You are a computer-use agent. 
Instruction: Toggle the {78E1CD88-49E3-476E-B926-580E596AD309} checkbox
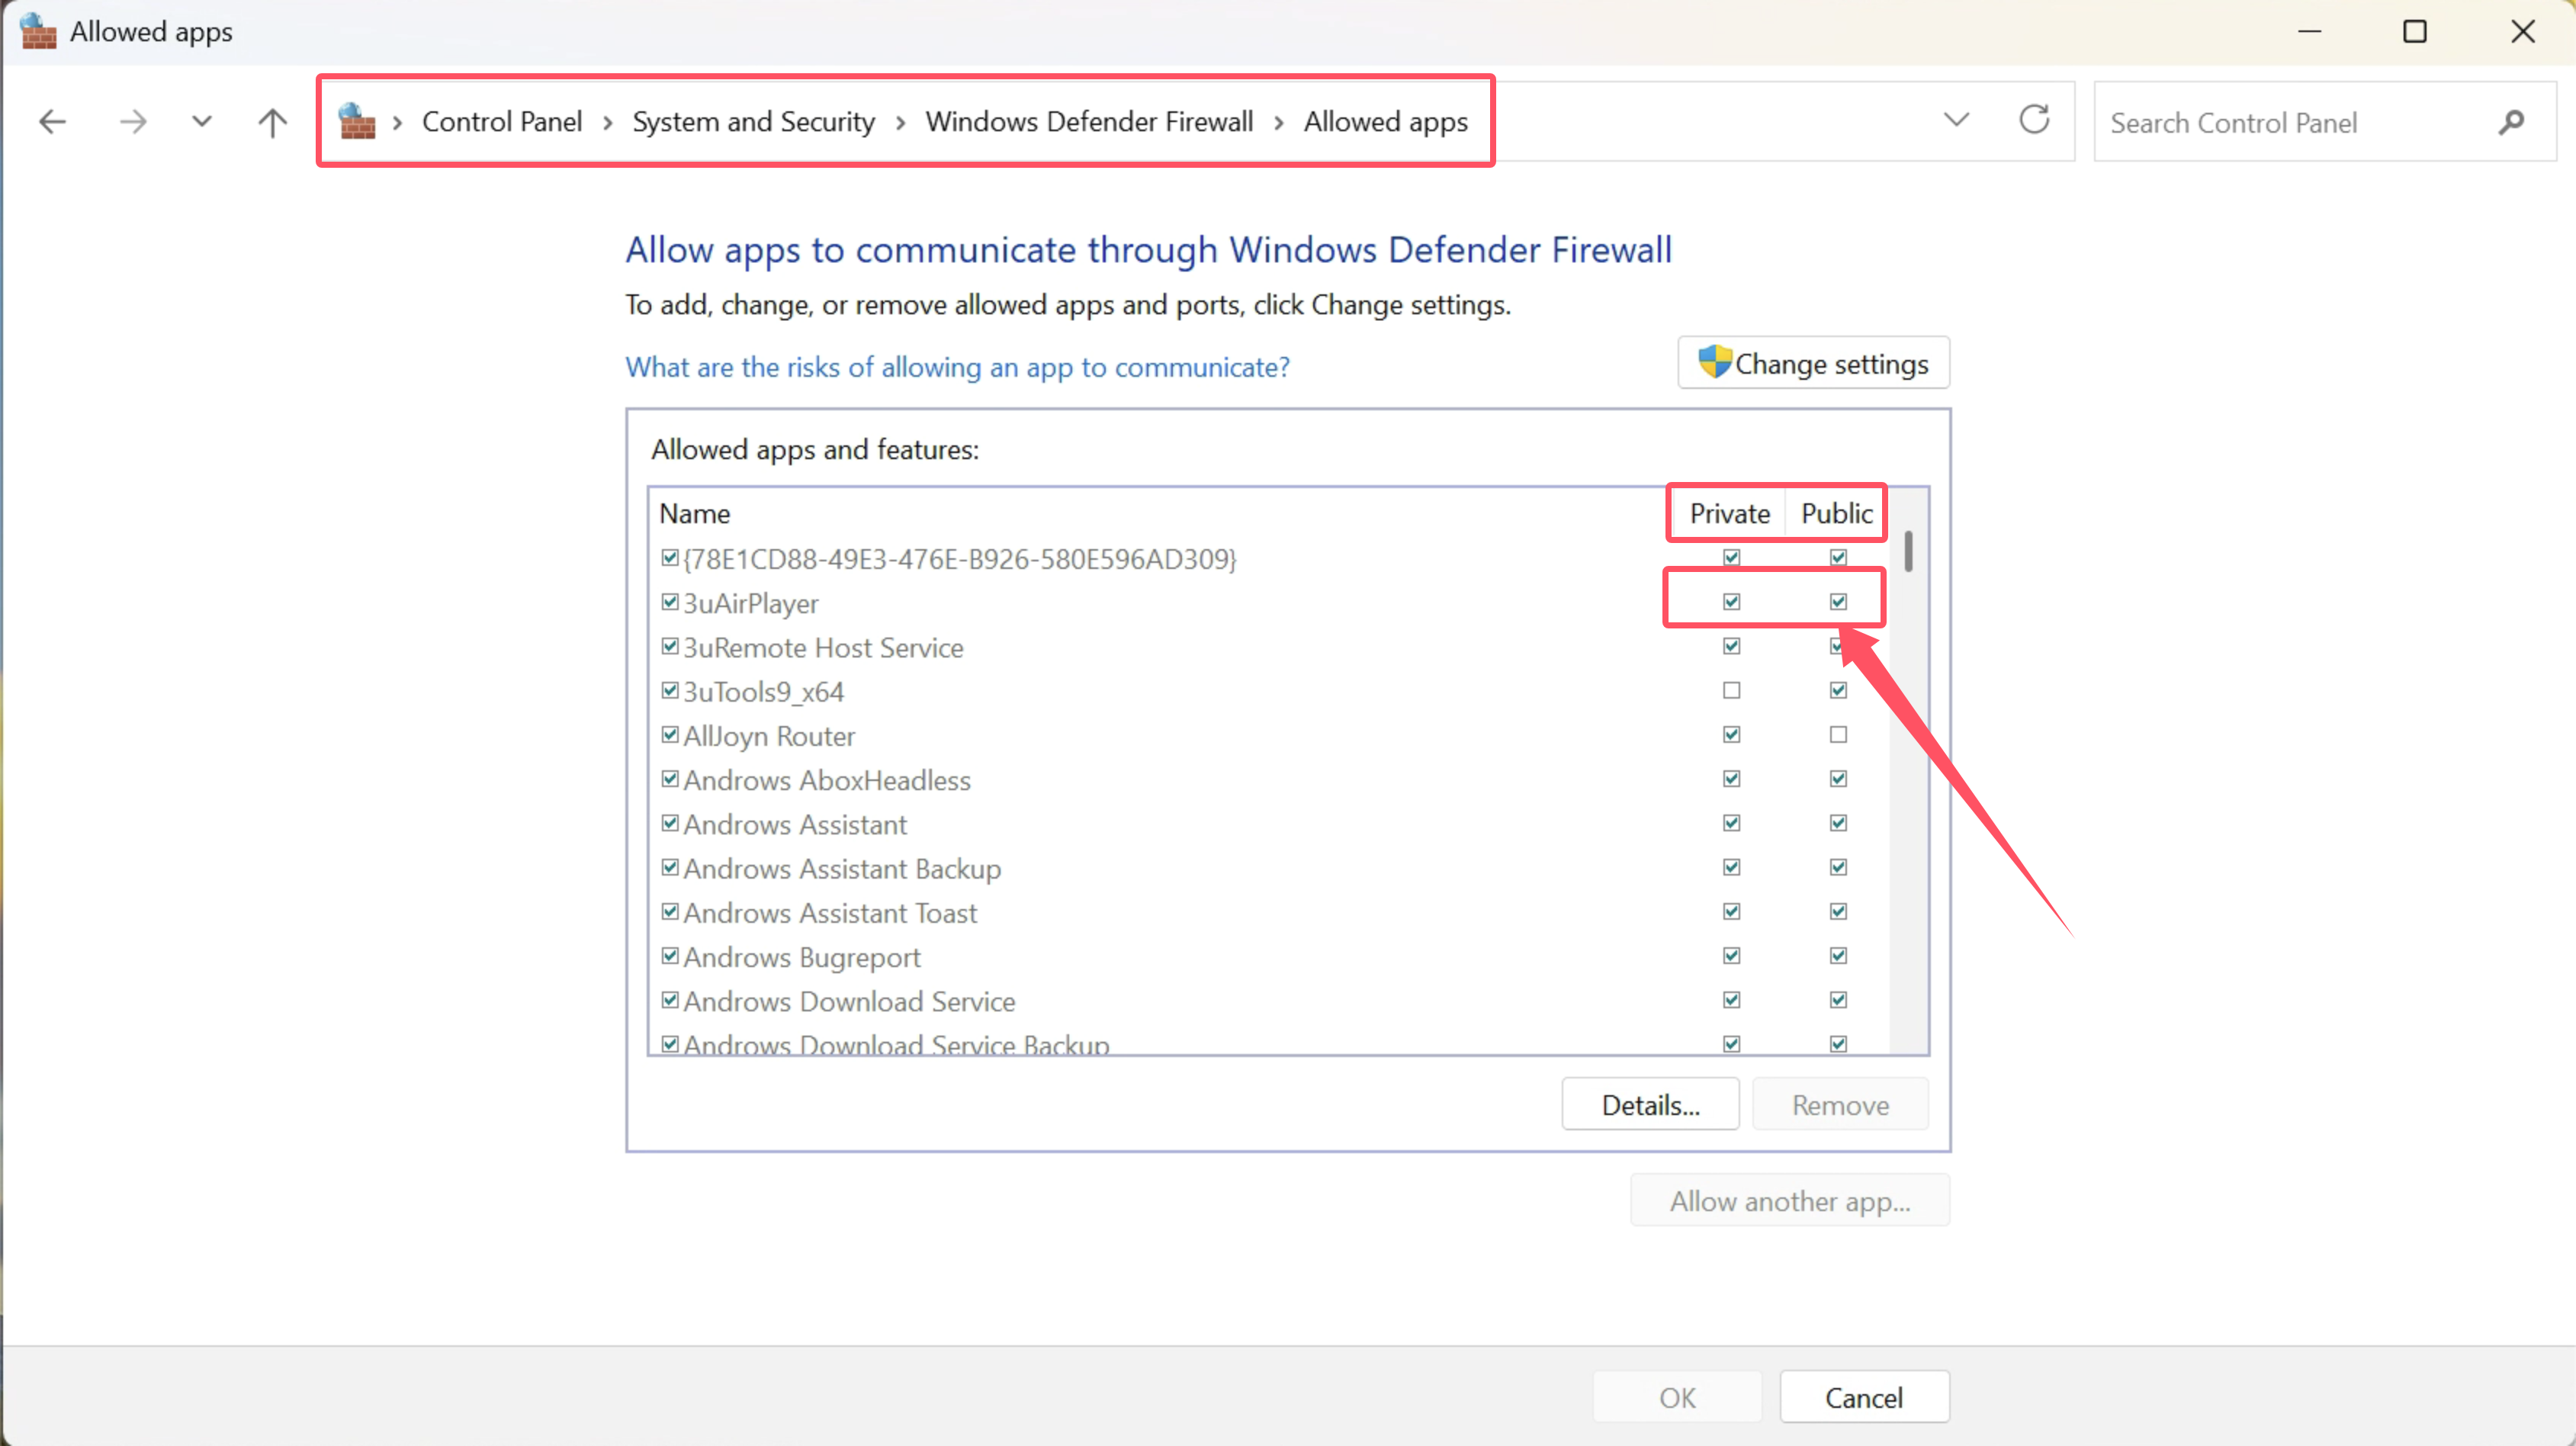tap(670, 557)
